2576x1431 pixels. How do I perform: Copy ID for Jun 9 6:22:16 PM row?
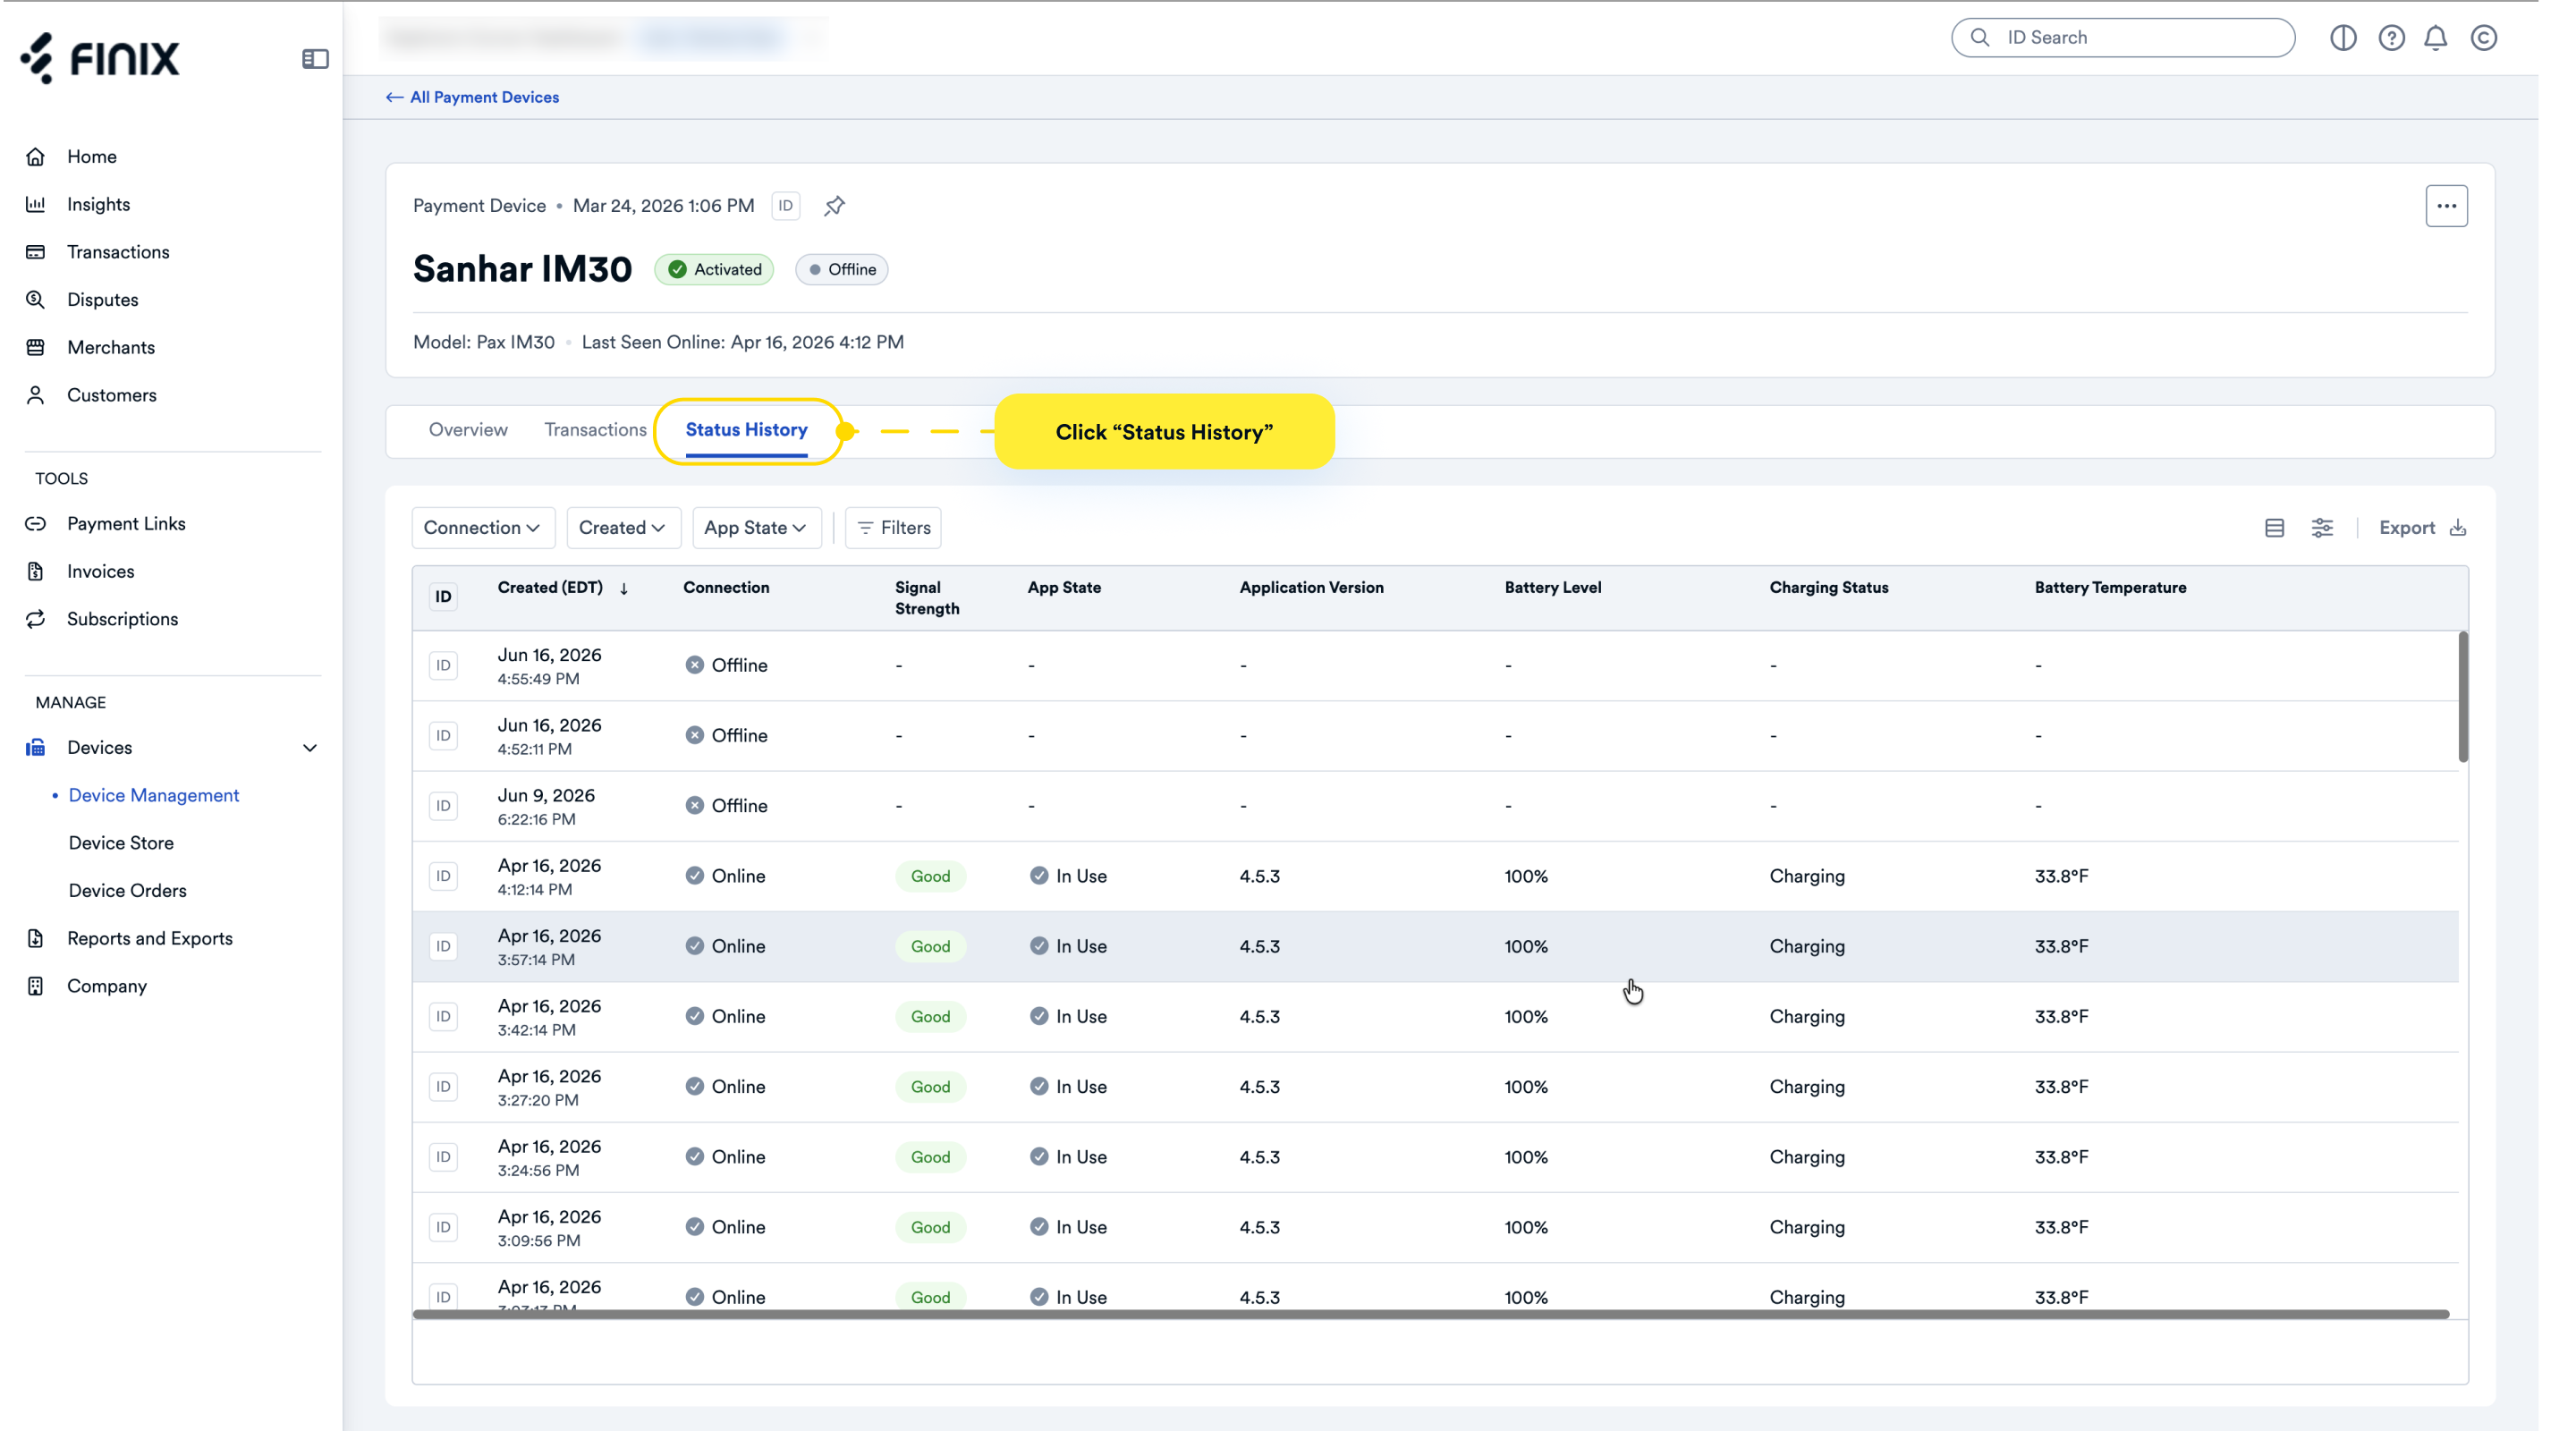(443, 806)
